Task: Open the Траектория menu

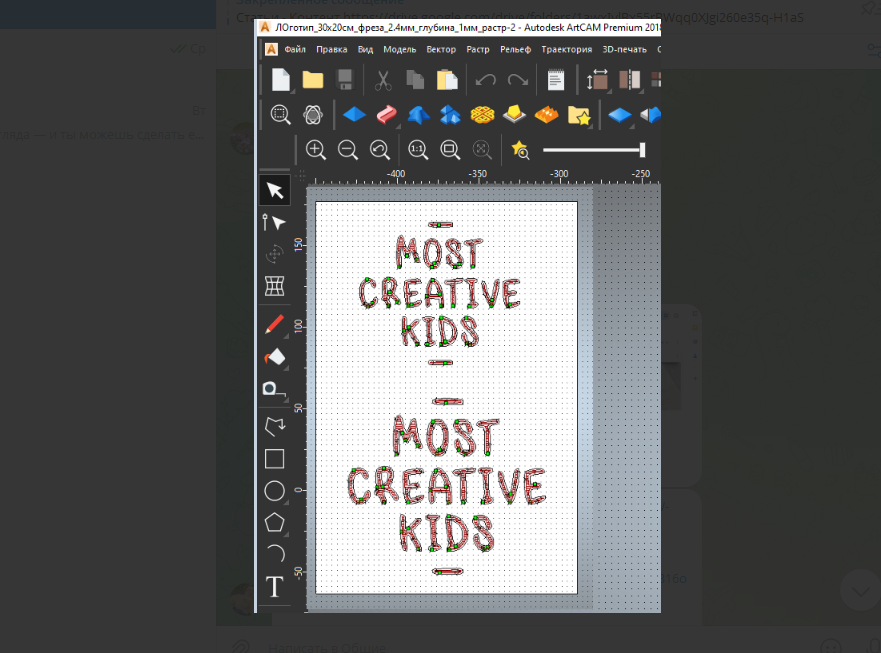Action: (566, 49)
